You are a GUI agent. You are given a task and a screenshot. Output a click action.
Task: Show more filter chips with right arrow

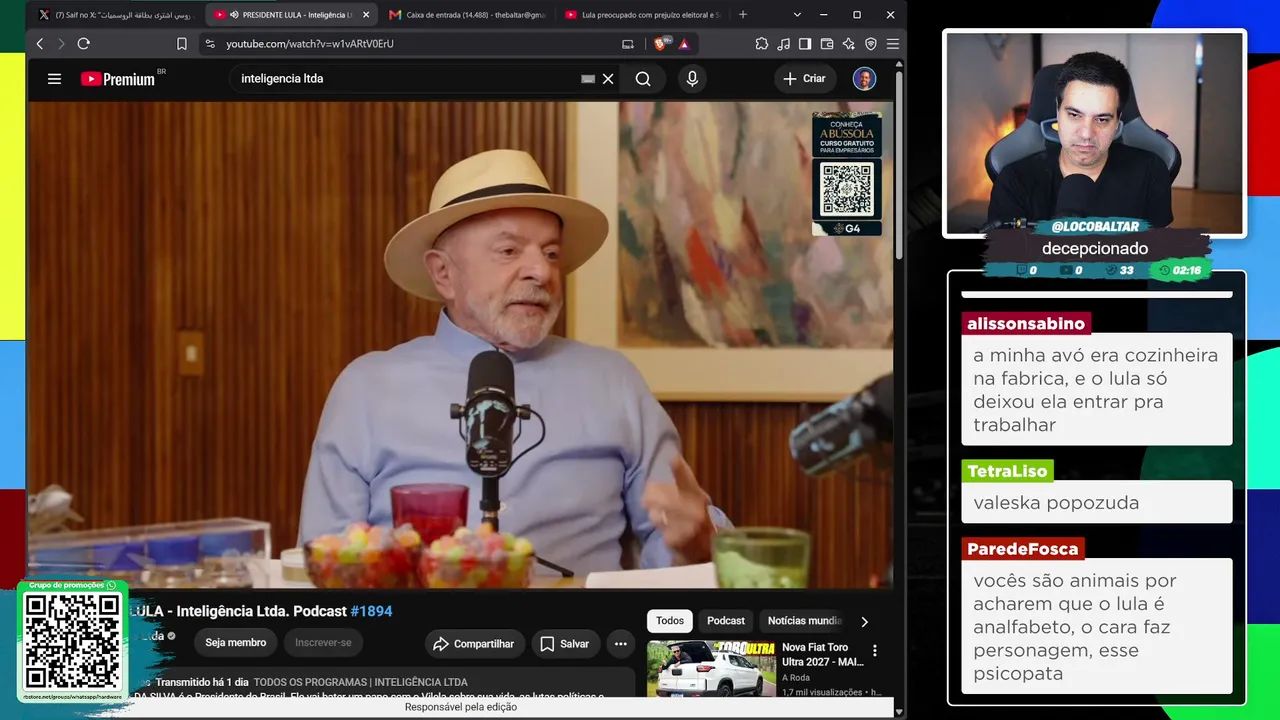click(865, 622)
